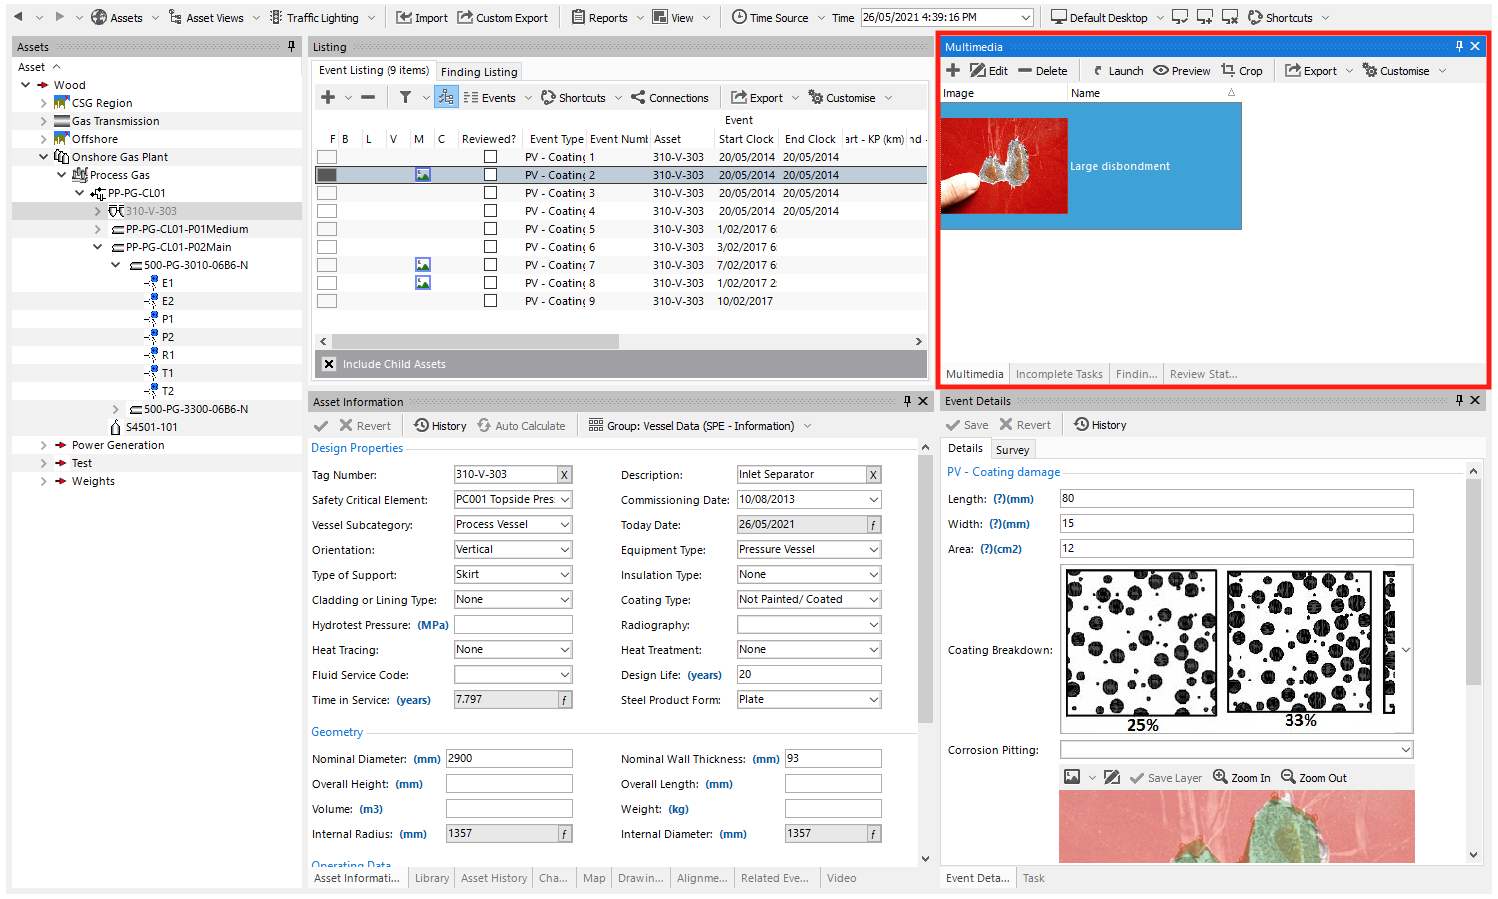Open History in Asset Information toolbar
This screenshot has height=899, width=1498.
(440, 426)
